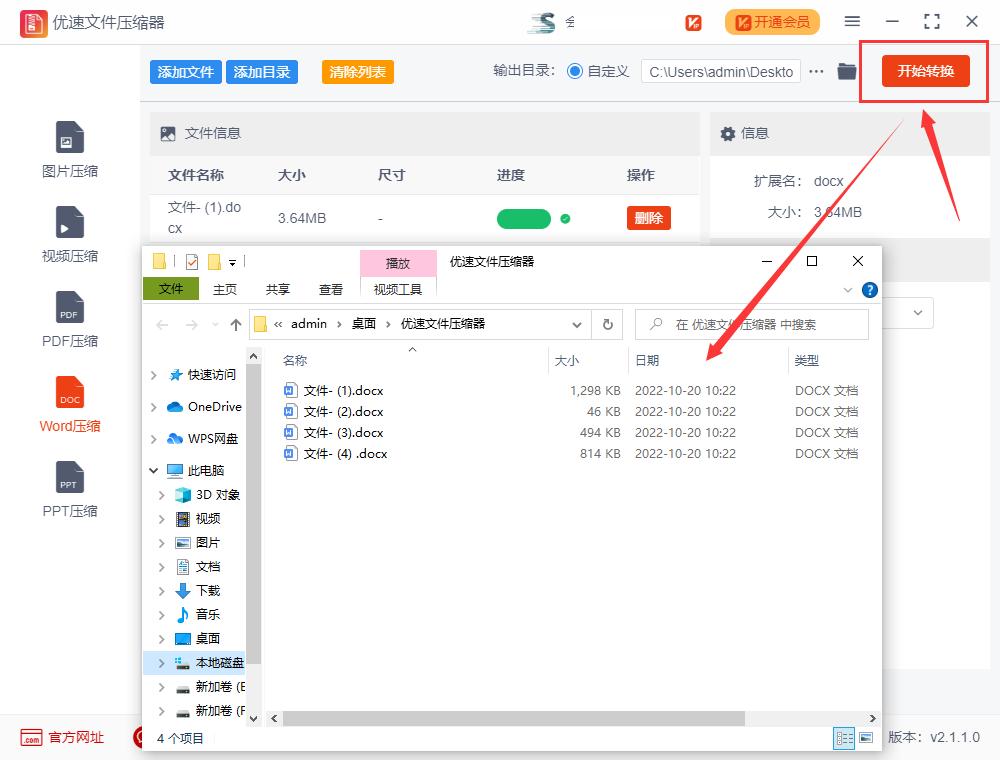Open the ... output path options

click(817, 71)
